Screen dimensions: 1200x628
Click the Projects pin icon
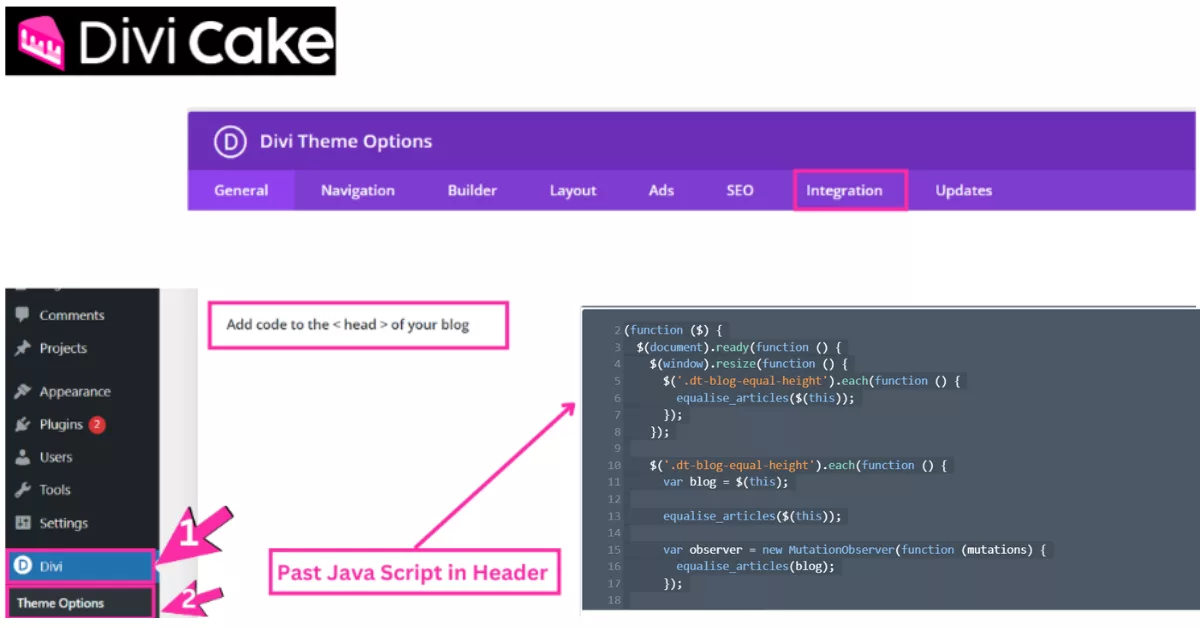(x=22, y=348)
